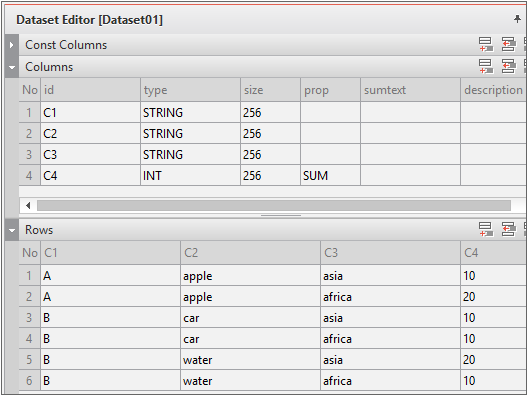Collapse the Rows section
The image size is (527, 395).
click(x=12, y=230)
